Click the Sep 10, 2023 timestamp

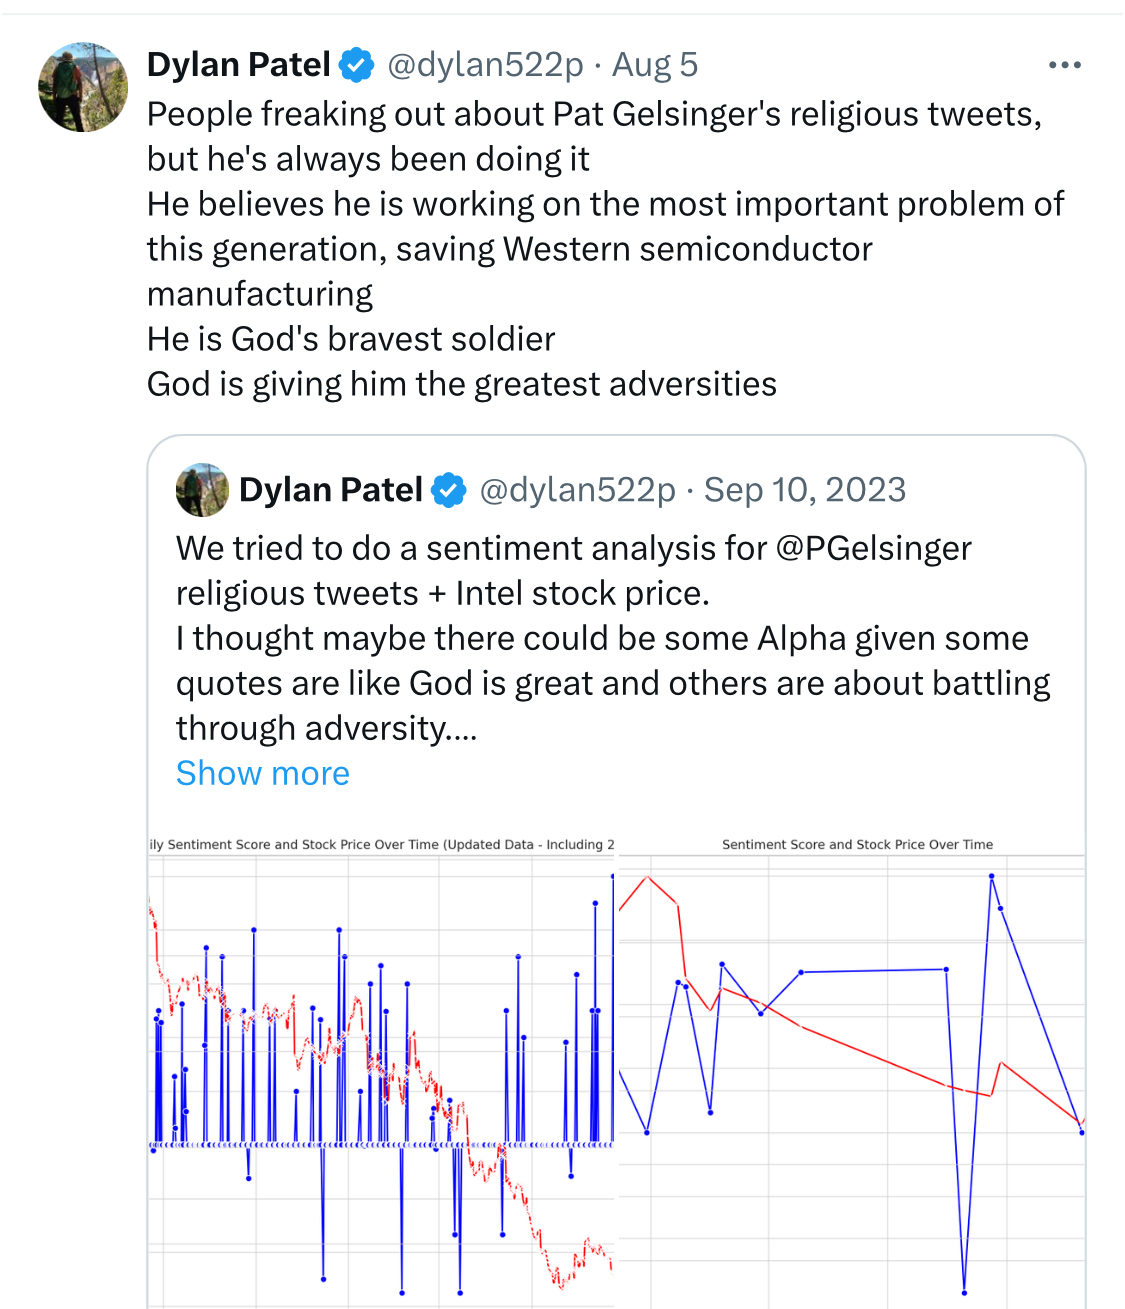805,490
